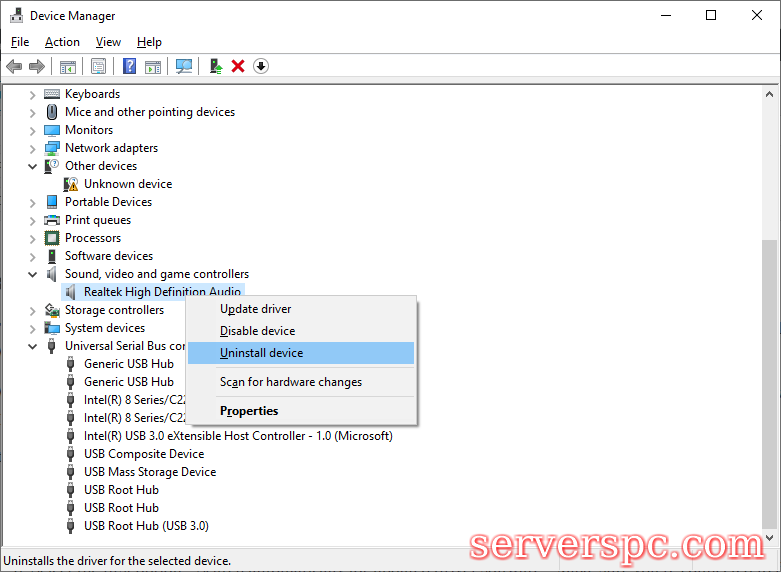Open the Action menu
Screen dimensions: 781x572
click(62, 42)
